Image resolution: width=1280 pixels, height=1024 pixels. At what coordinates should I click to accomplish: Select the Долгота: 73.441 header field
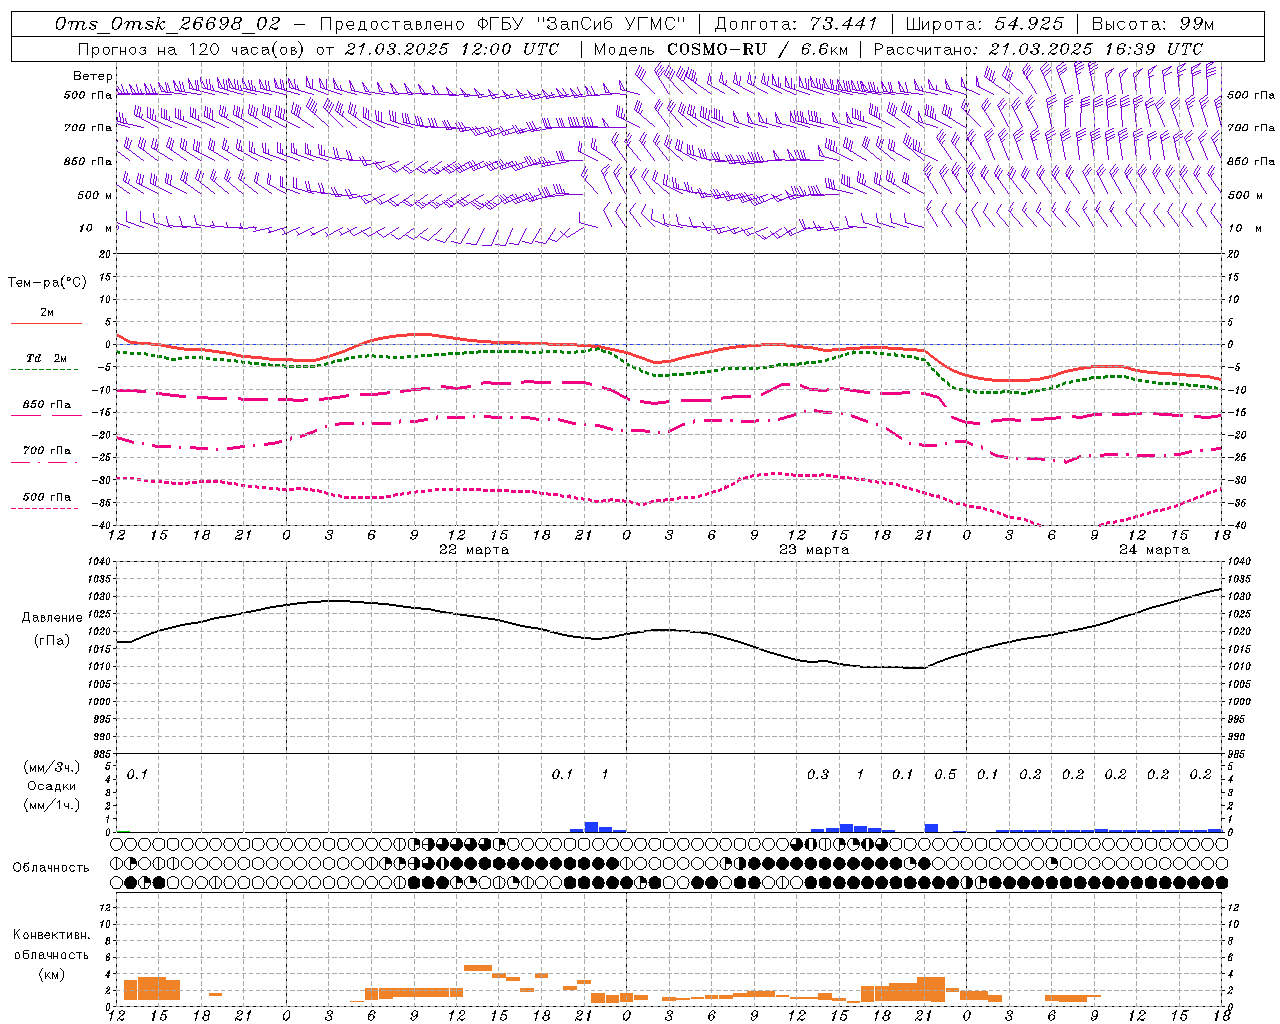(796, 23)
